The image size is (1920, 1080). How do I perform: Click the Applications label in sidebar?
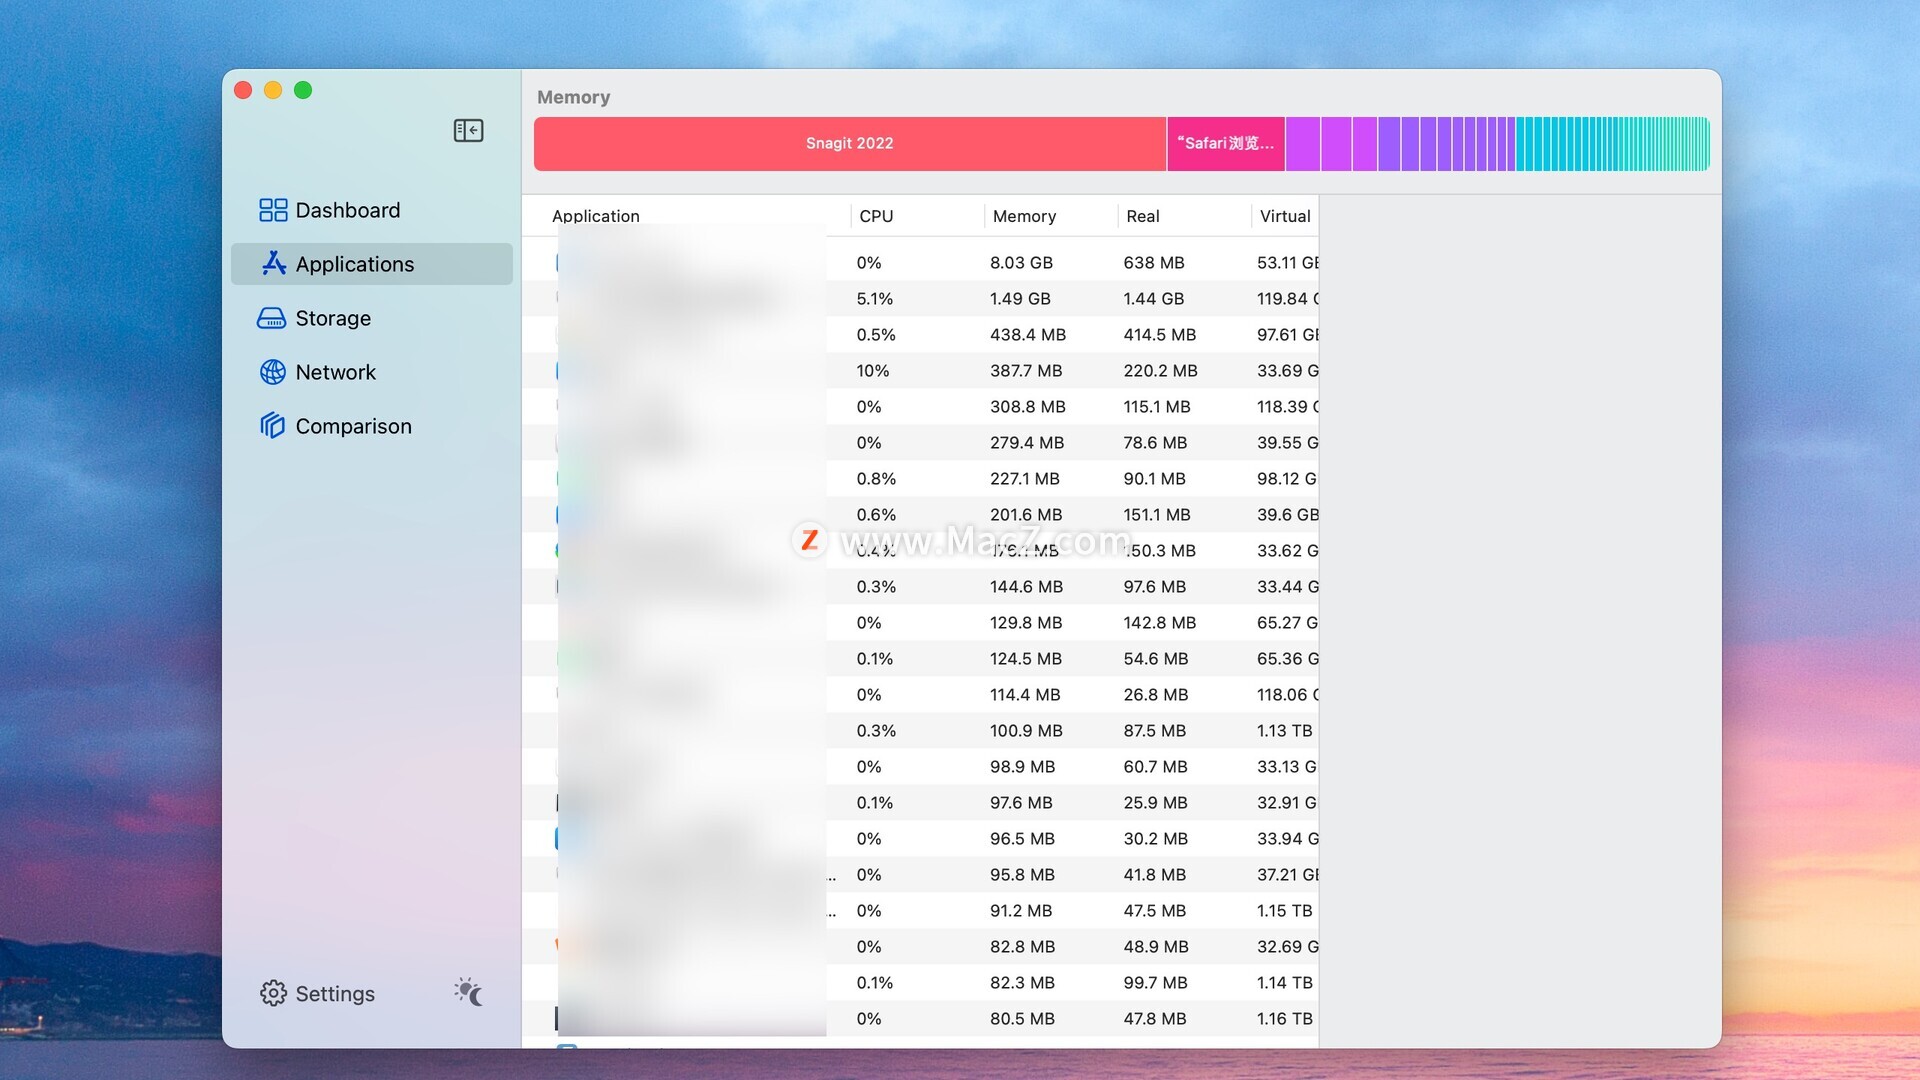[x=354, y=264]
